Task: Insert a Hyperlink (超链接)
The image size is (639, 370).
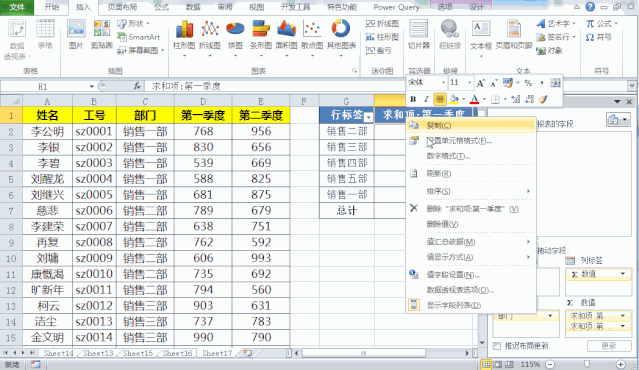Action: pos(450,35)
